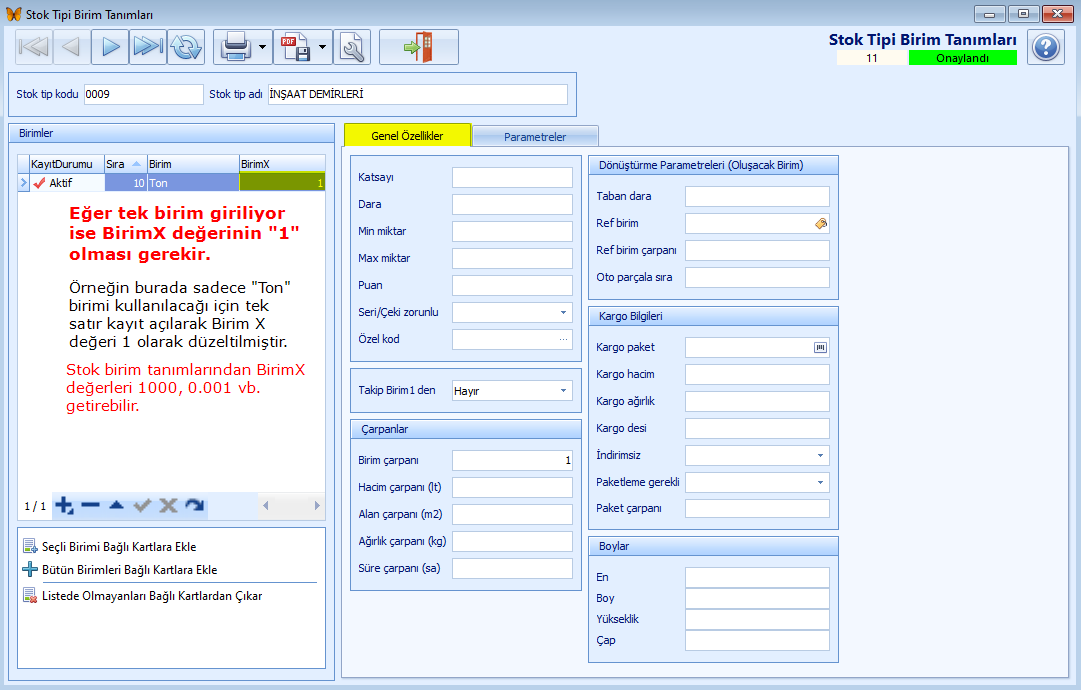Go to first record arrow
1081x690 pixels.
tap(33, 47)
